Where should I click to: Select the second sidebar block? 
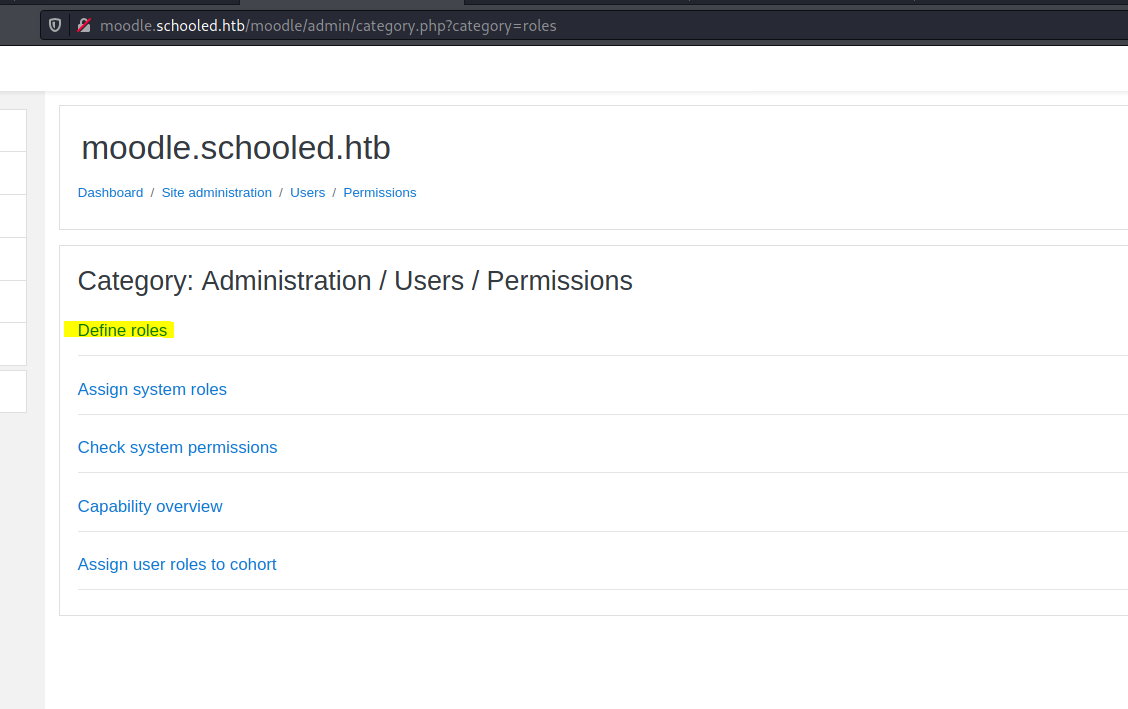[x=12, y=173]
